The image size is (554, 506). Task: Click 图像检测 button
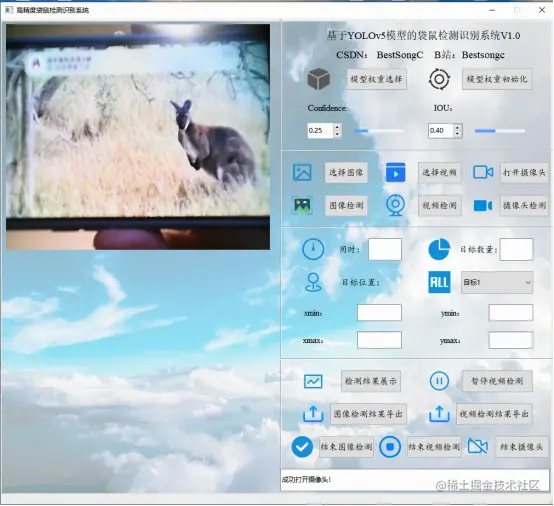point(346,205)
